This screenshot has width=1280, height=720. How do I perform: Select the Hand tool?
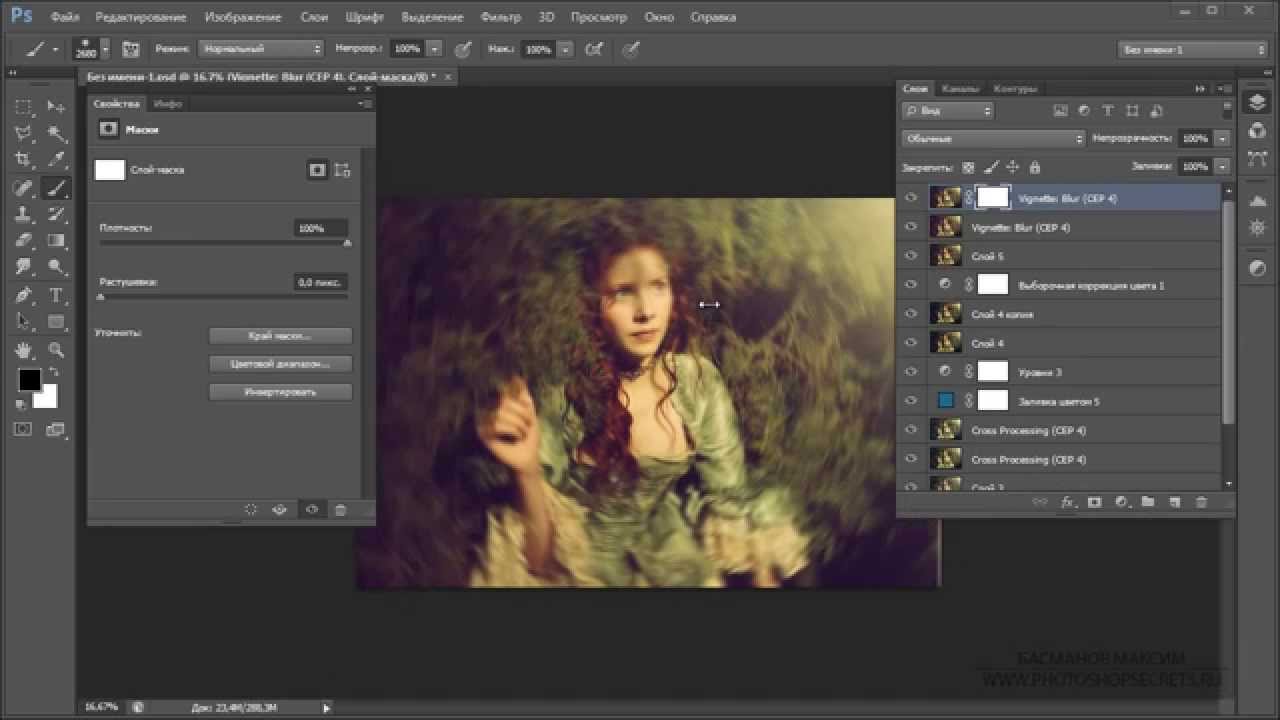click(x=23, y=350)
